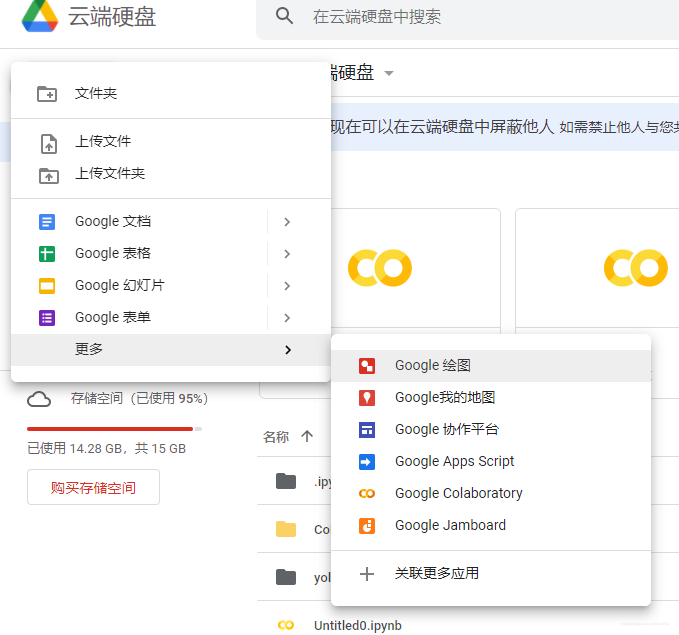The height and width of the screenshot is (635, 679).
Task: Select 上传文件夹 from the menu
Action: coord(171,174)
